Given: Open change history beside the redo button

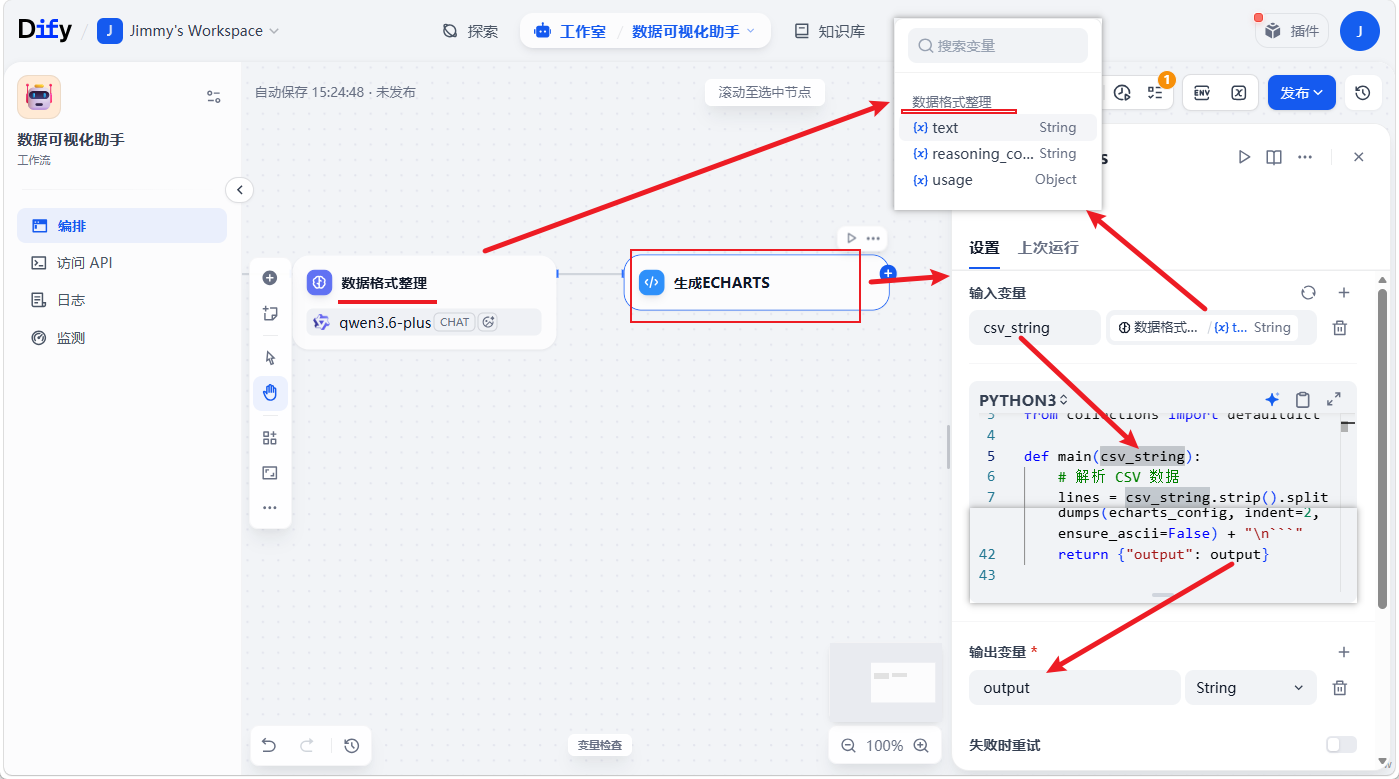Looking at the screenshot, I should coord(351,745).
